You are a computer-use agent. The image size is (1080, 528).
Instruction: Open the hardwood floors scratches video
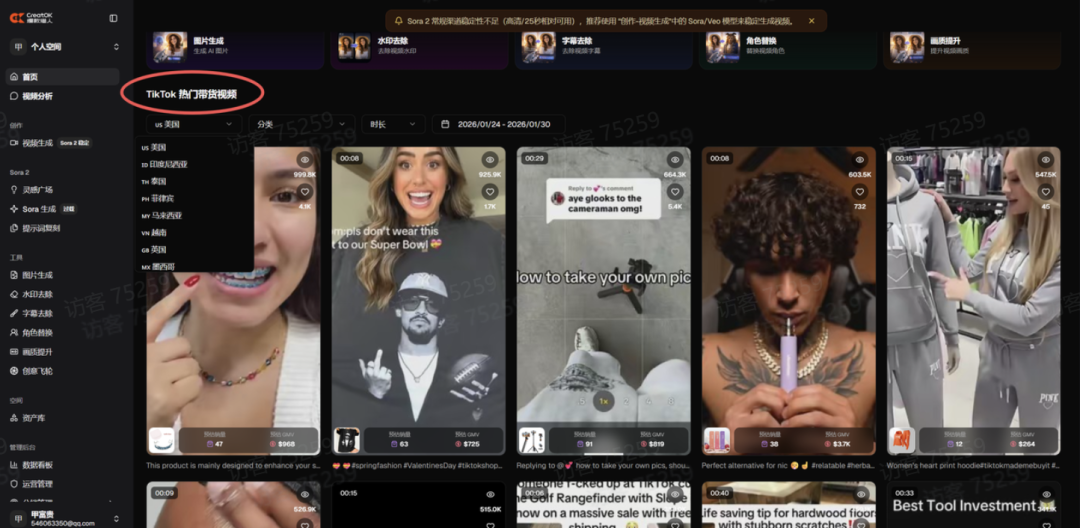coord(789,505)
